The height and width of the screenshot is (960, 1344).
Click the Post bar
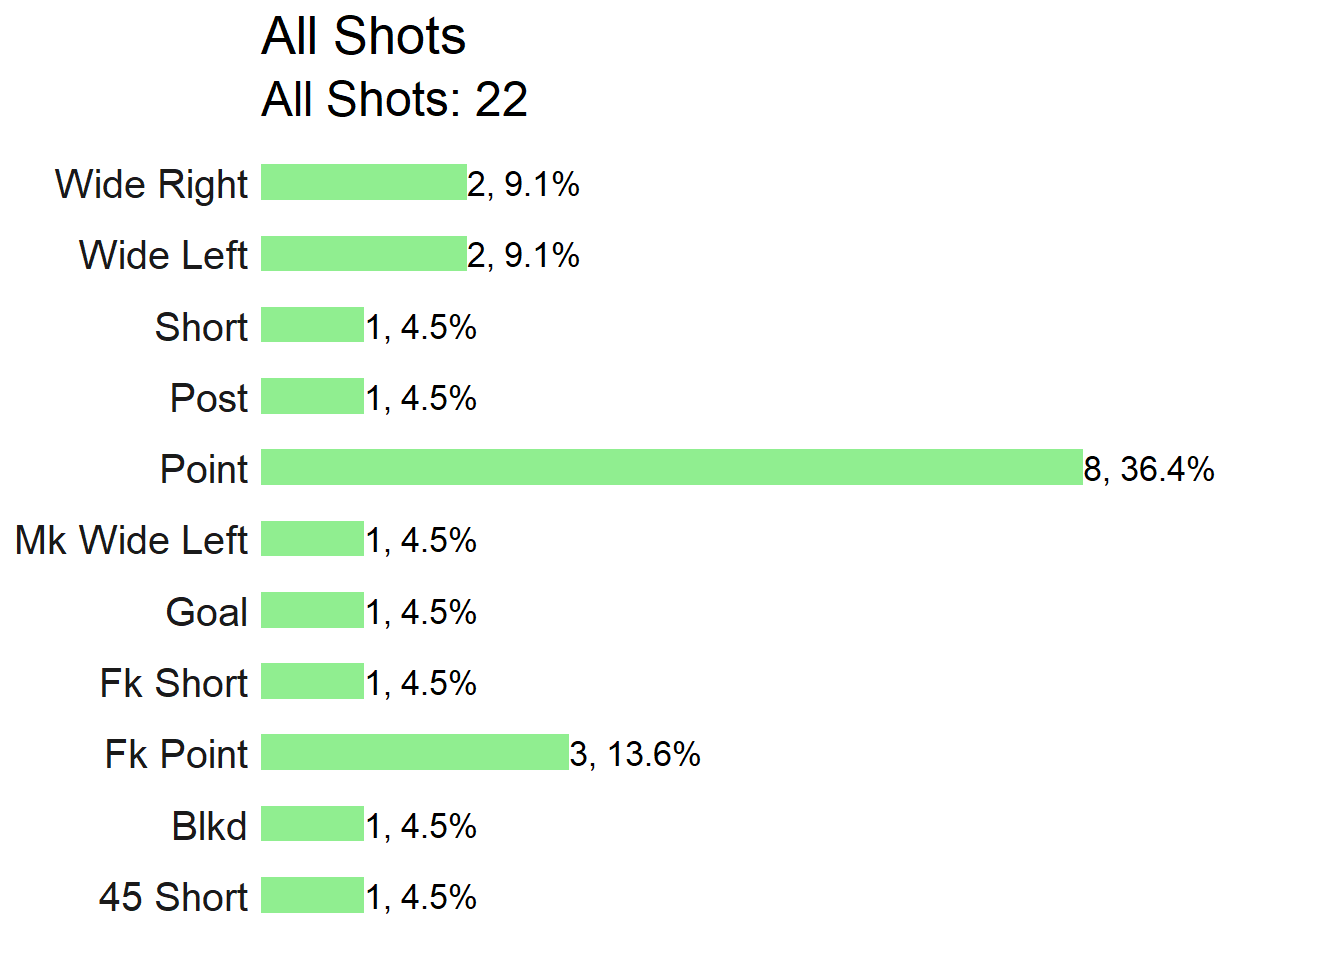pyautogui.click(x=312, y=396)
